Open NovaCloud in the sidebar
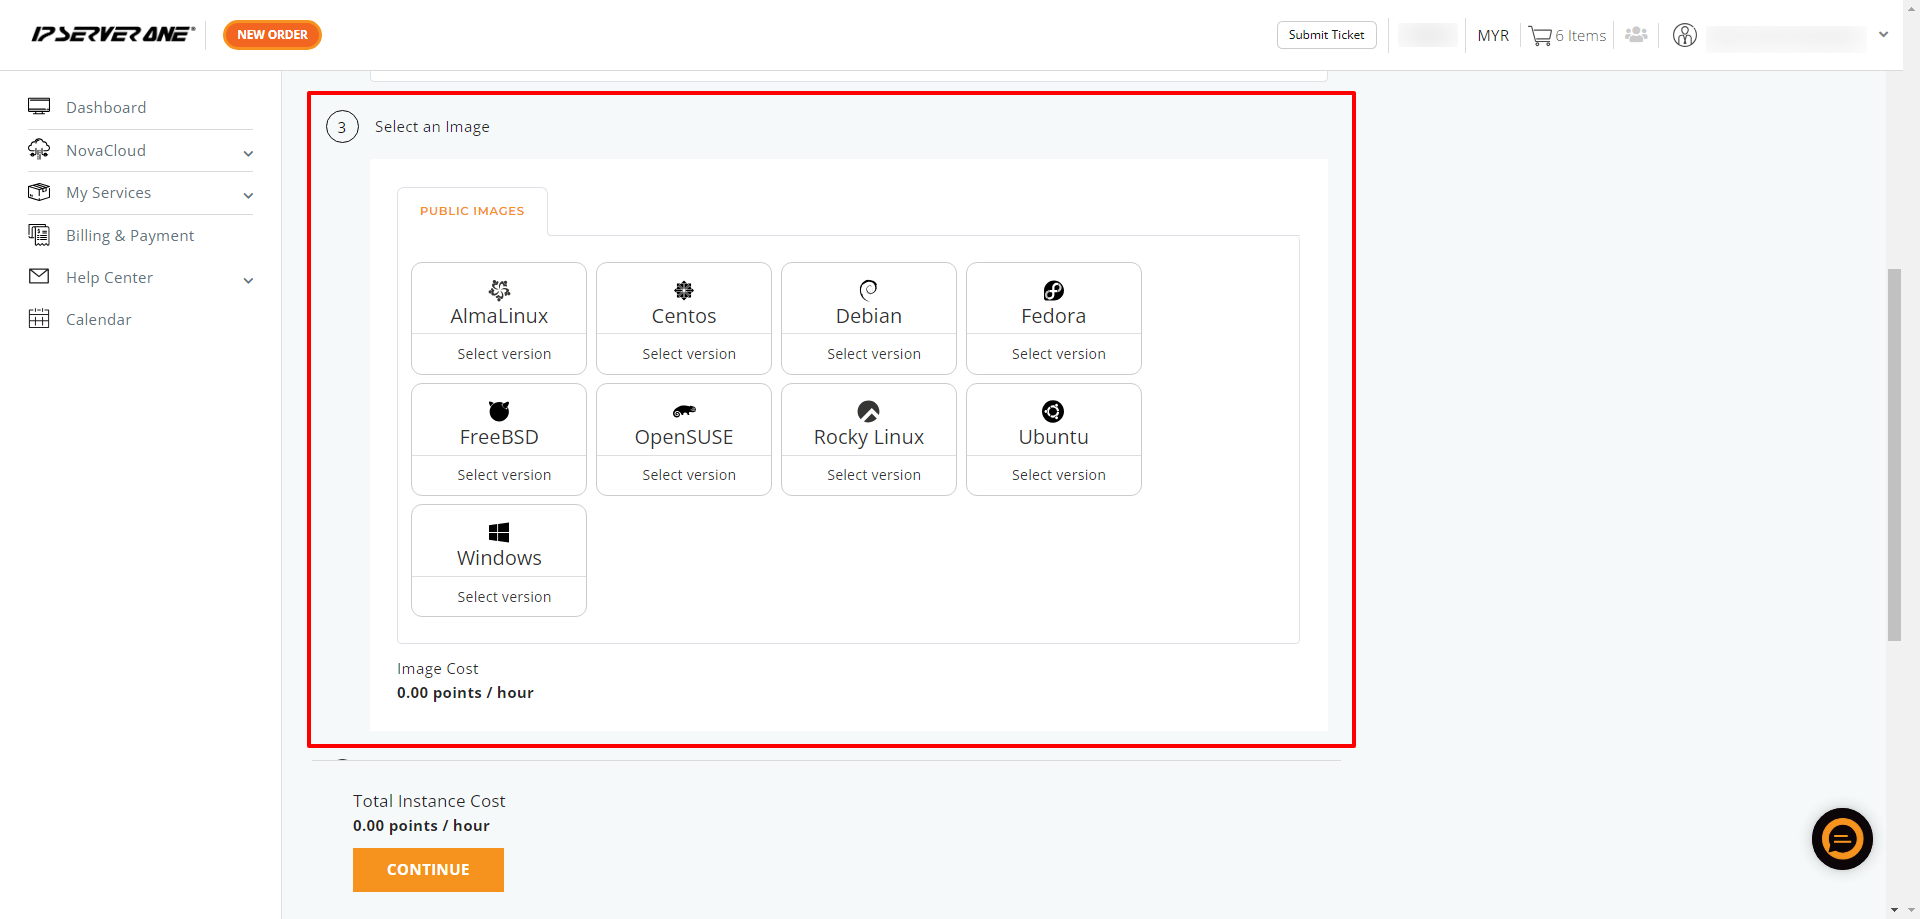 (x=106, y=150)
